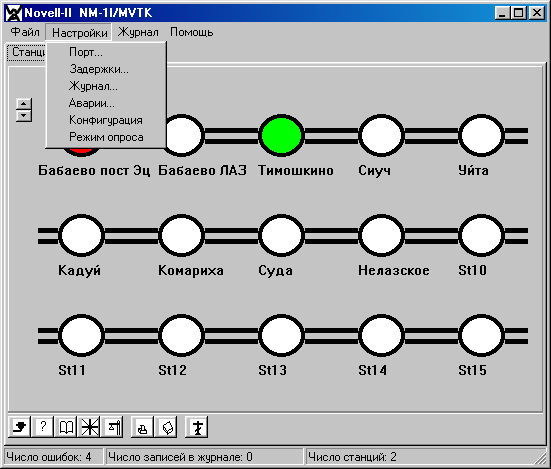
Task: Click the Уйта label text
Action: (473, 170)
